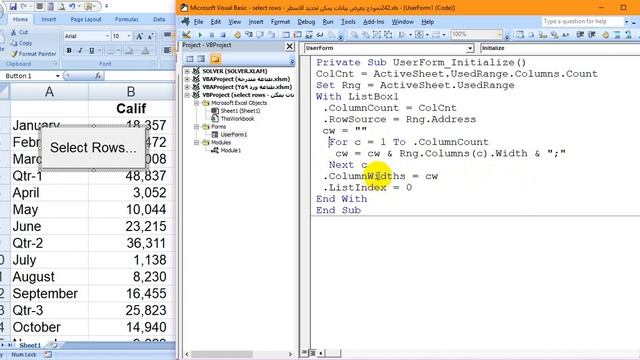Screen dimensions: 640x360
Task: Click the Reset stop icon in VBA toolbar
Action: pos(223,35)
